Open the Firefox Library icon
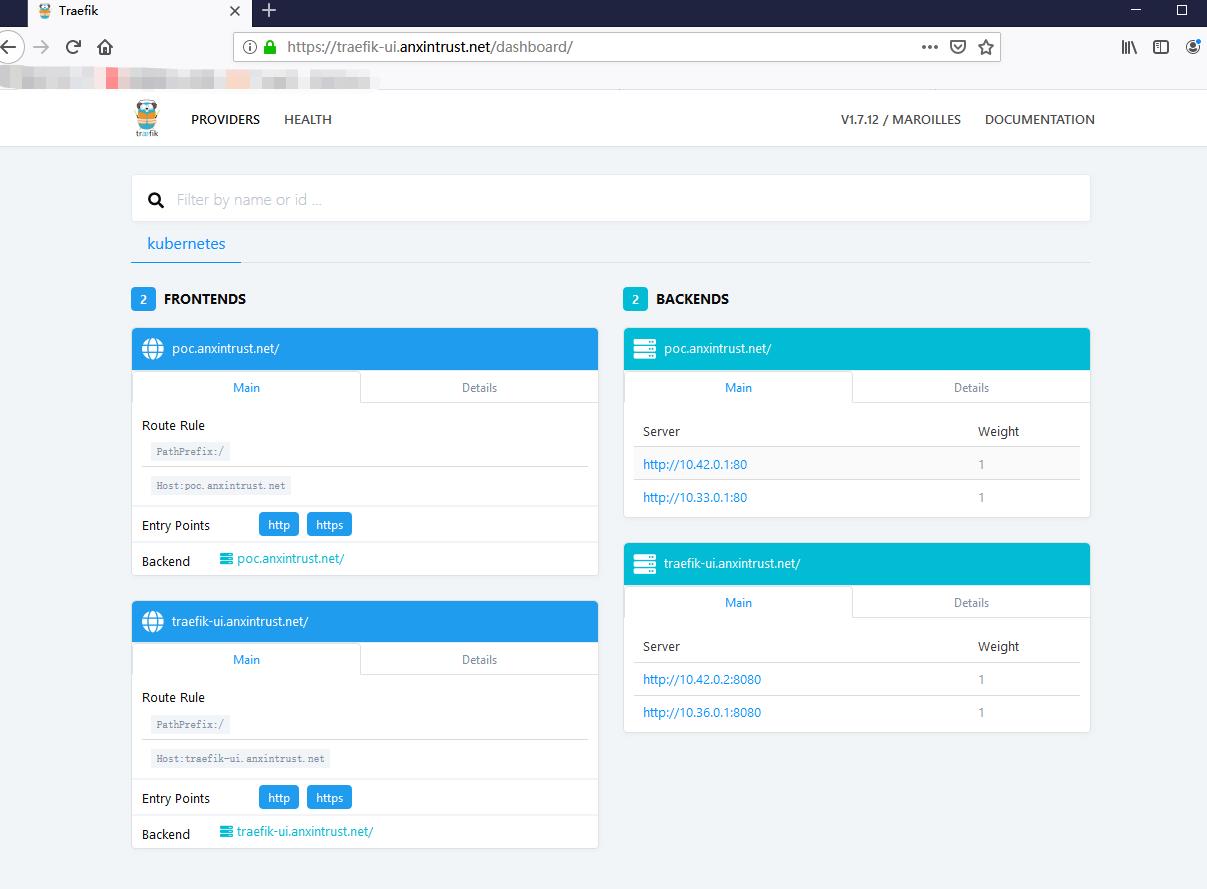 click(1128, 46)
